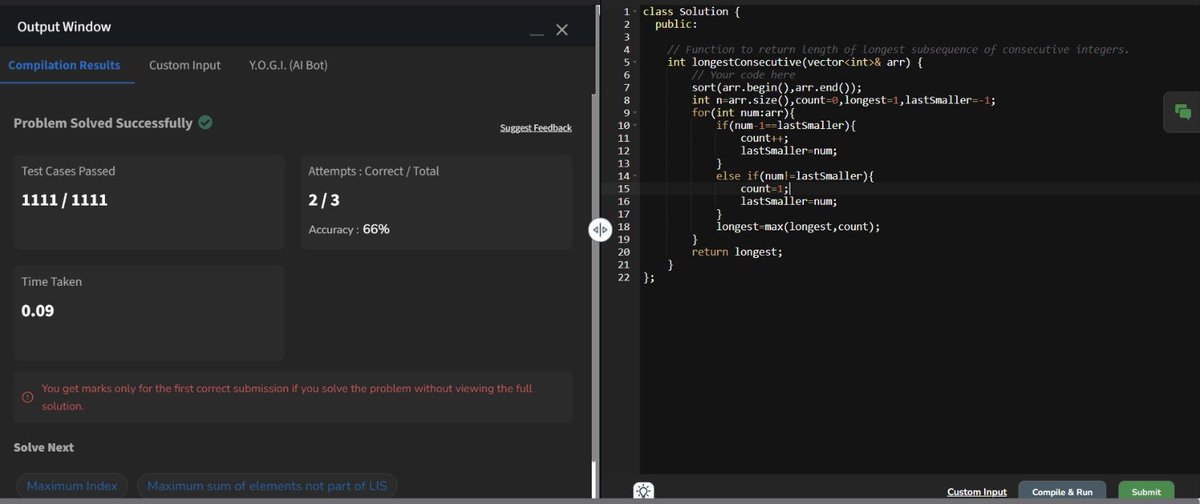
Task: Click the green success checkmark
Action: coord(205,123)
